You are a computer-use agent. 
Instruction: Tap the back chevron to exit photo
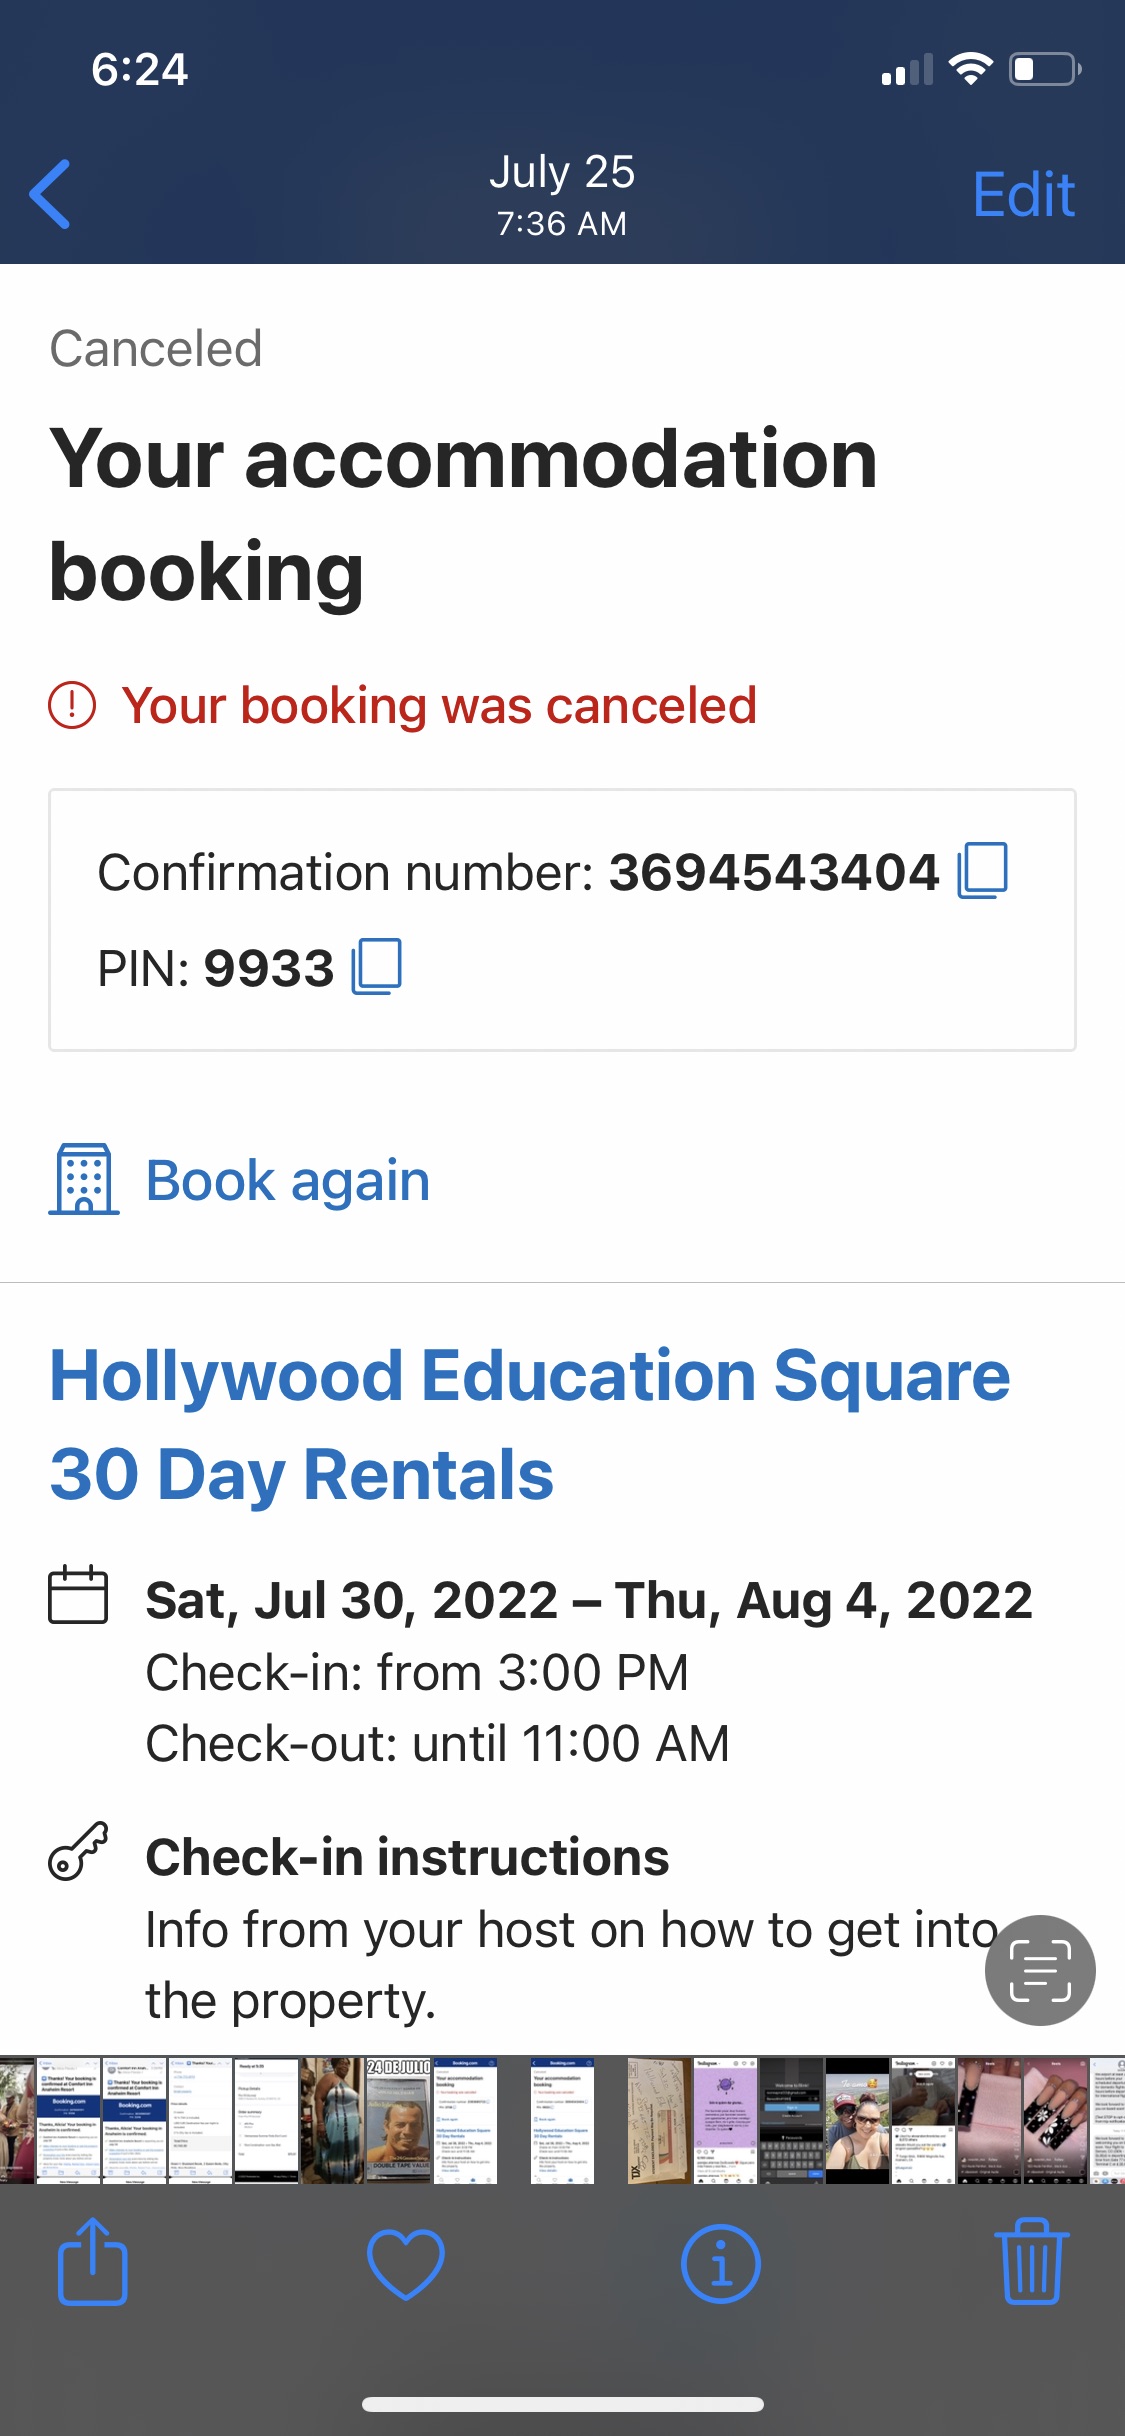51,194
